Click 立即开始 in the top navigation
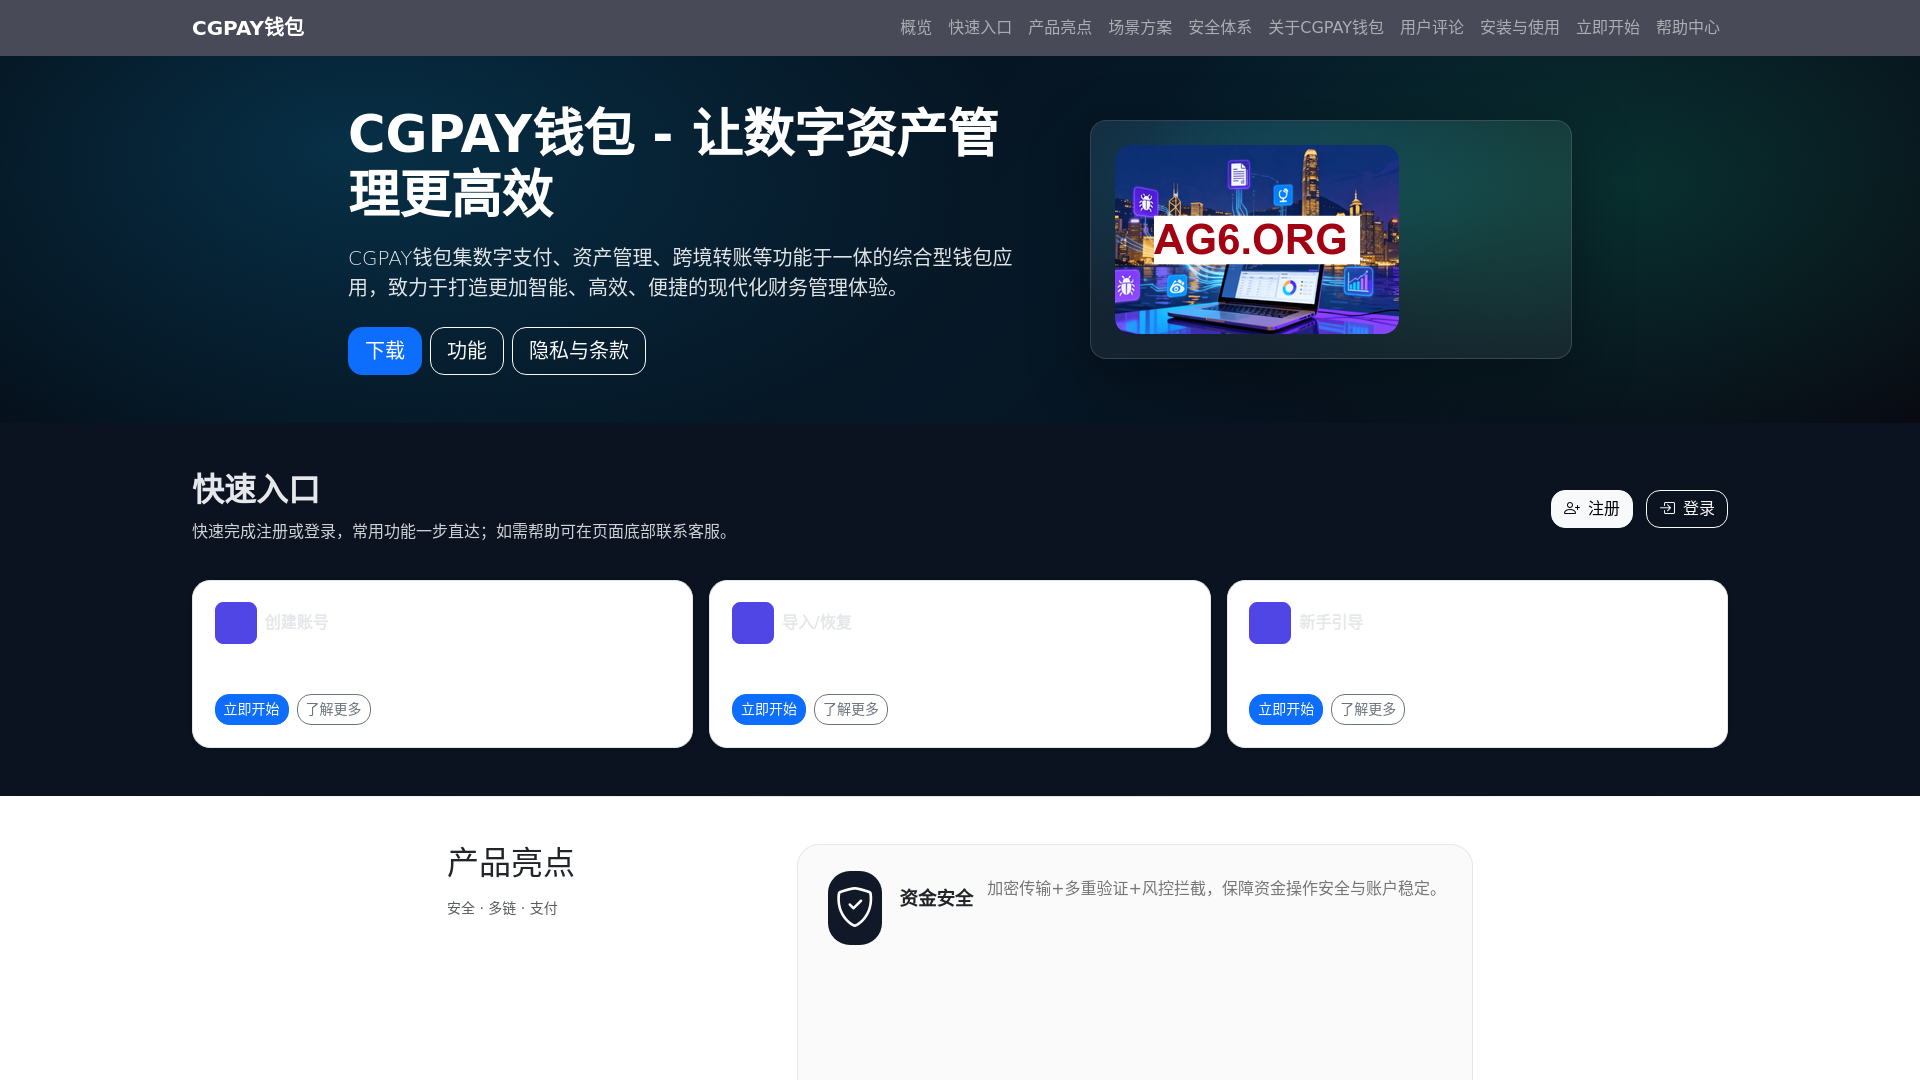The height and width of the screenshot is (1080, 1920). pyautogui.click(x=1608, y=28)
